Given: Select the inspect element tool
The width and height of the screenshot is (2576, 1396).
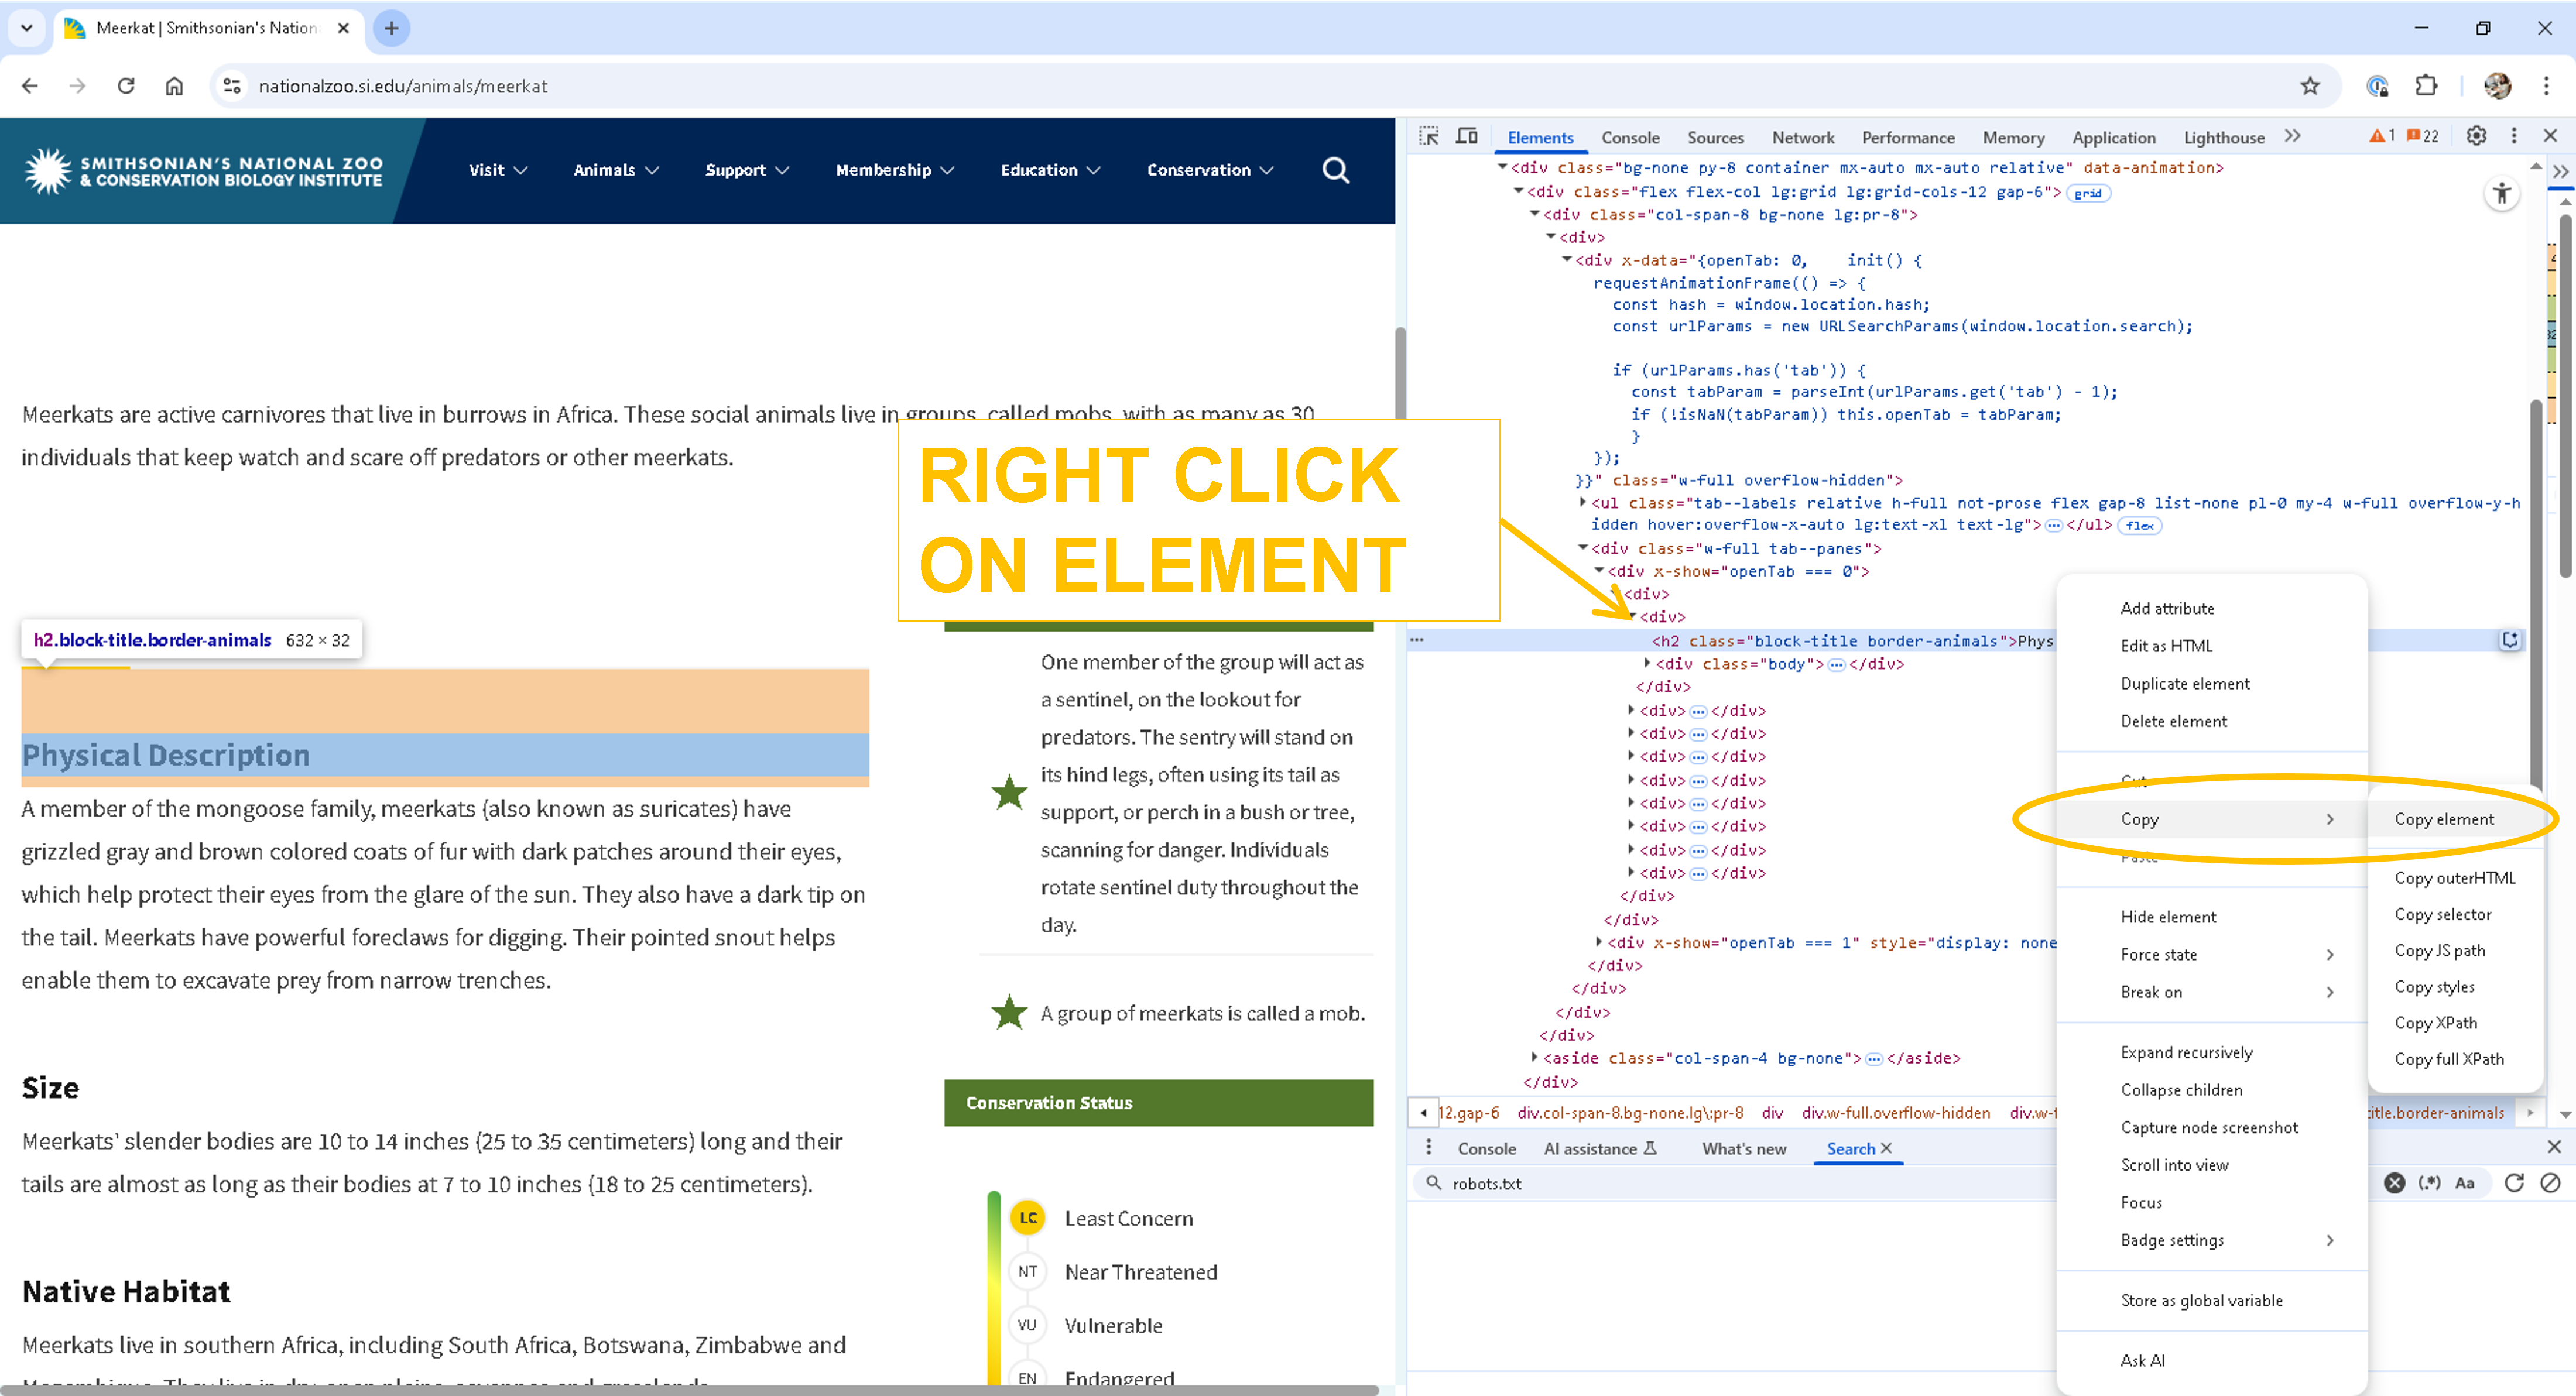Looking at the screenshot, I should [1430, 135].
